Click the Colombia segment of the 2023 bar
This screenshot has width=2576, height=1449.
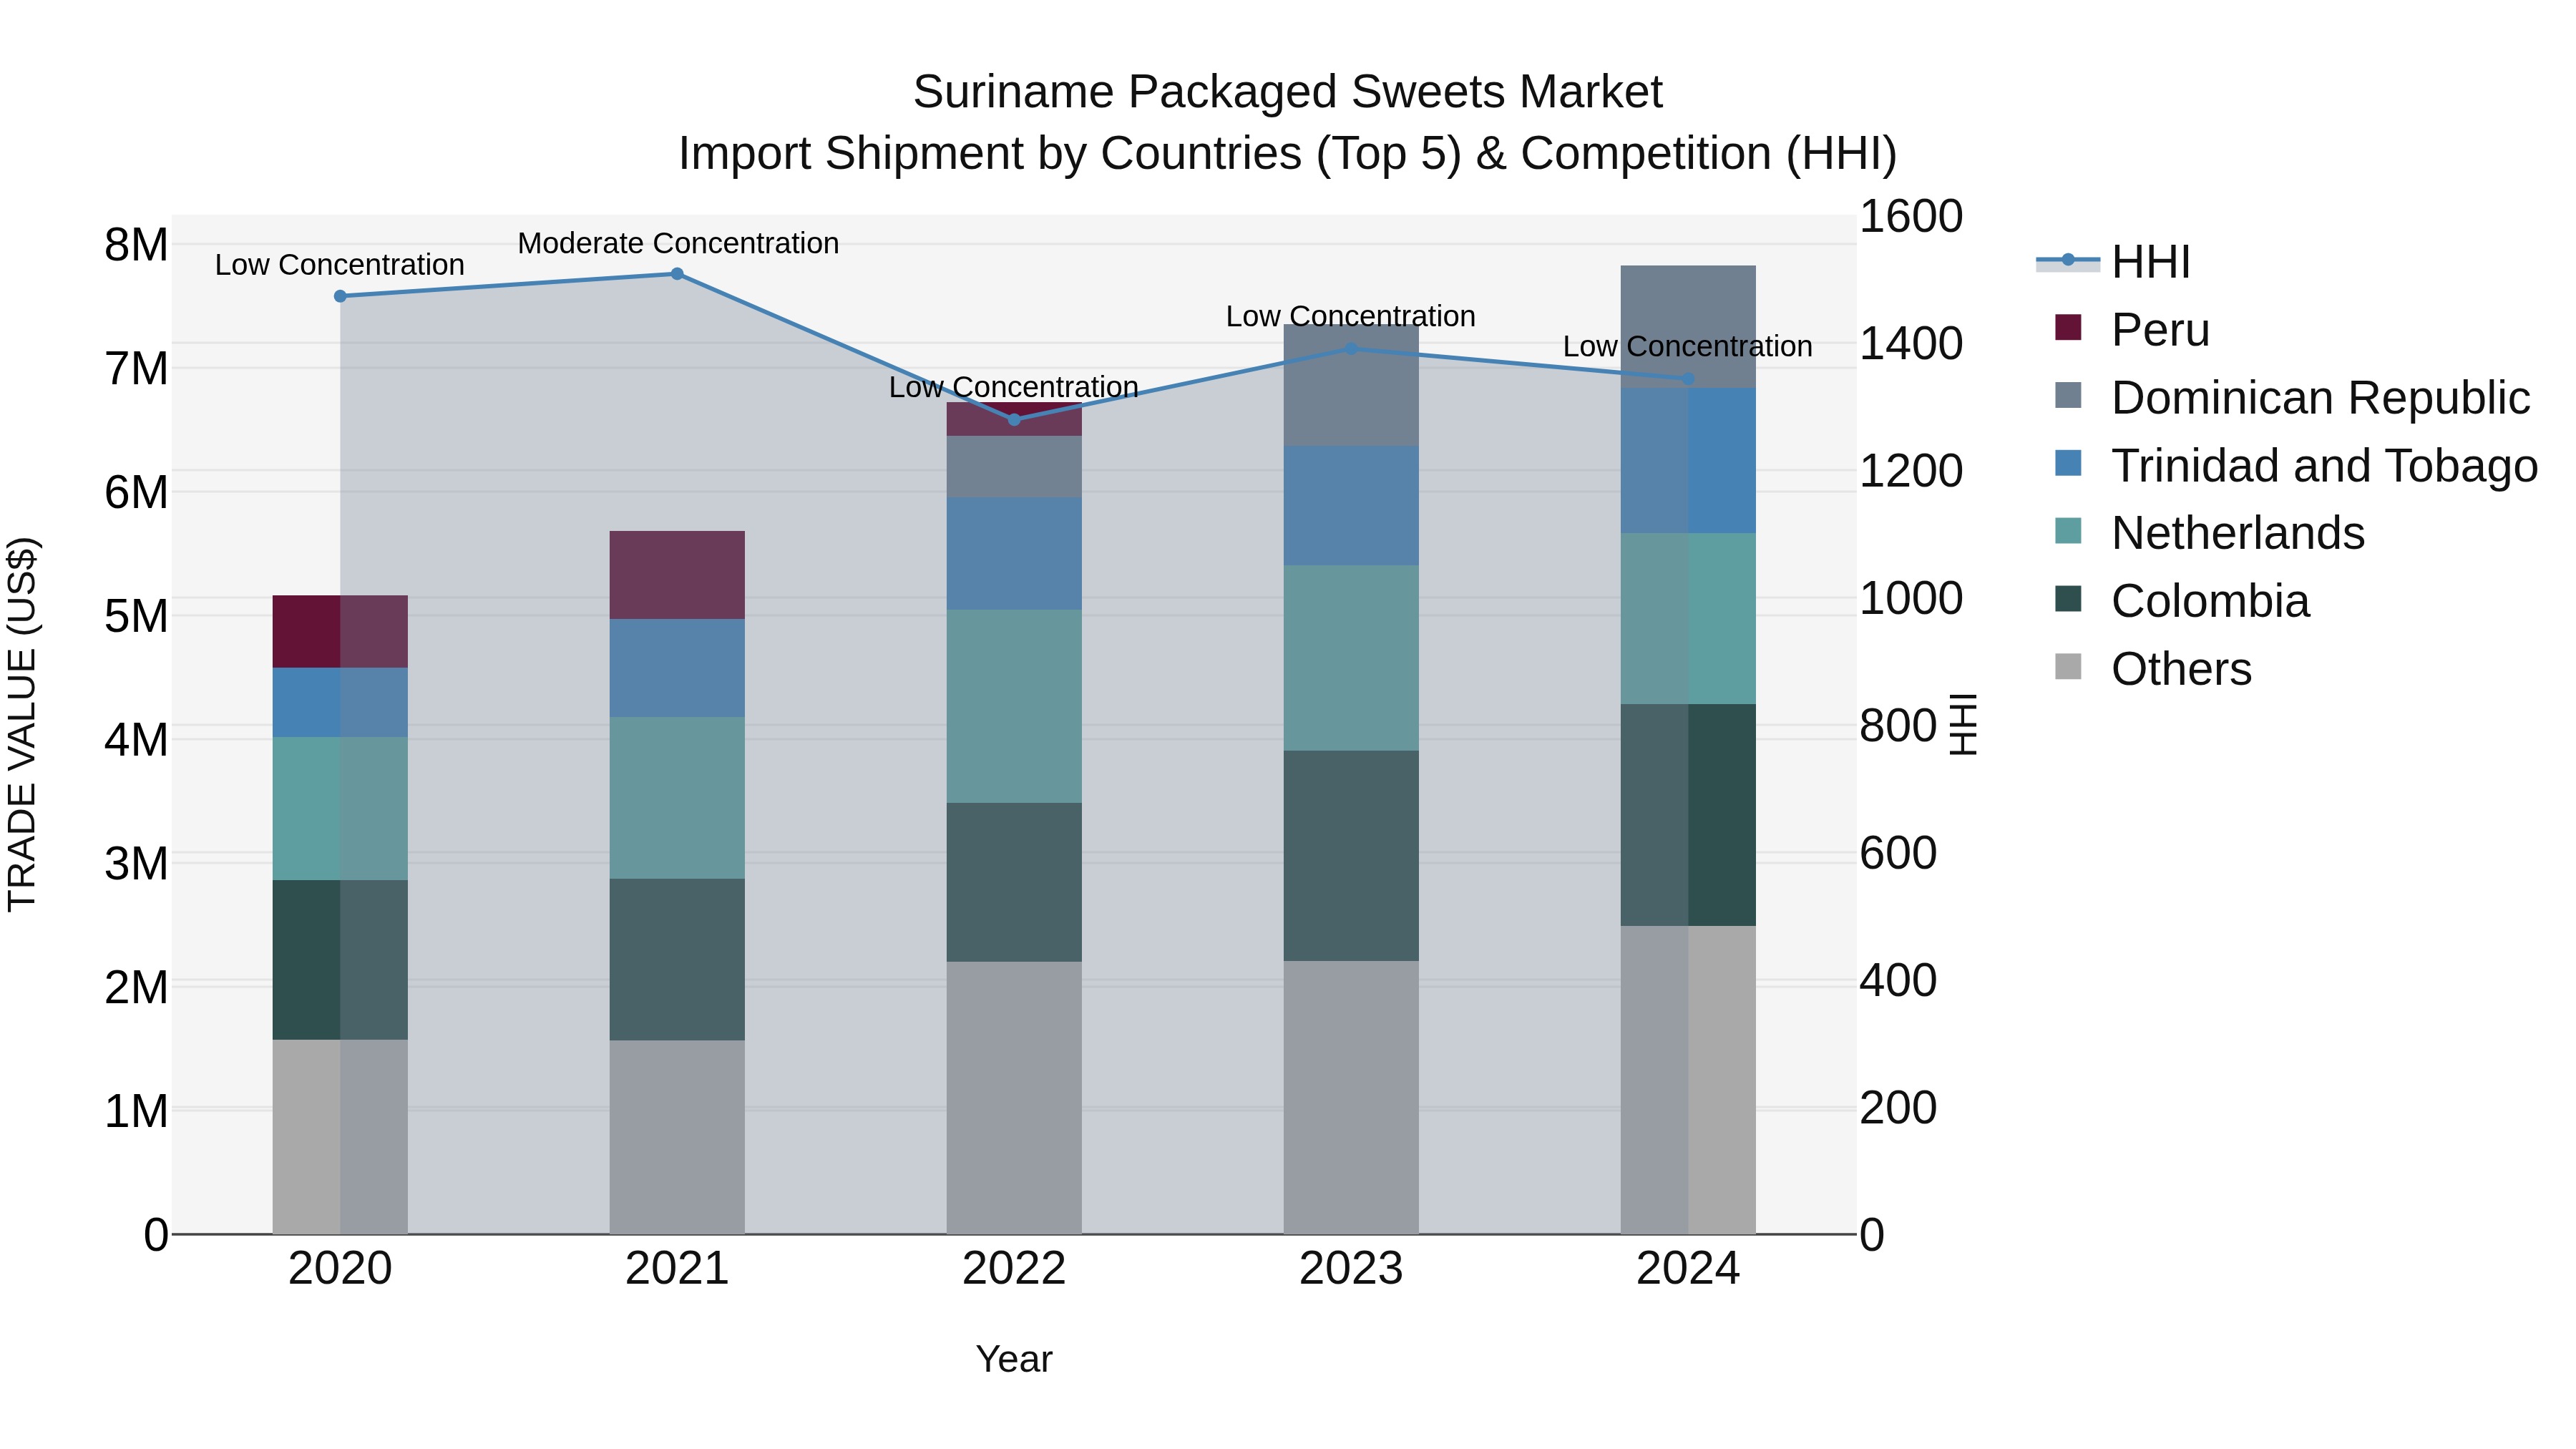tap(1351, 856)
